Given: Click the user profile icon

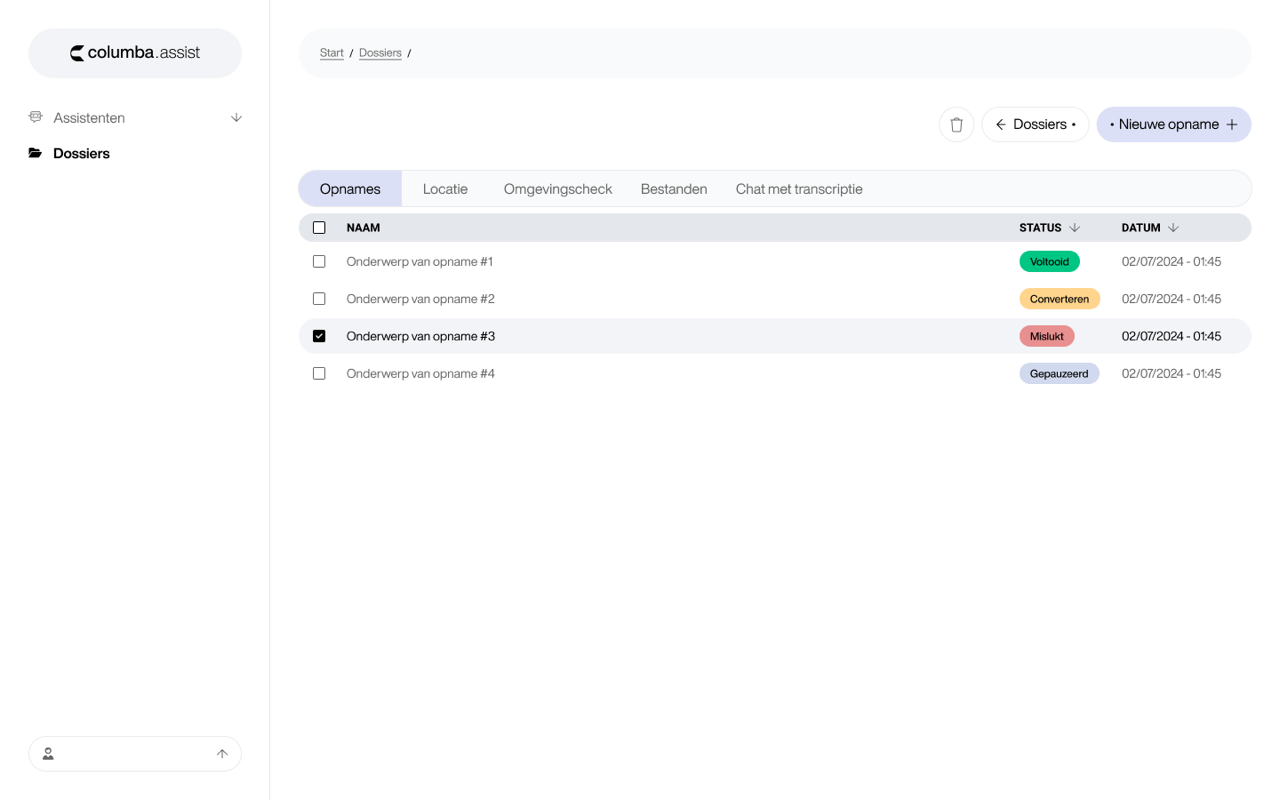Looking at the screenshot, I should tap(48, 754).
